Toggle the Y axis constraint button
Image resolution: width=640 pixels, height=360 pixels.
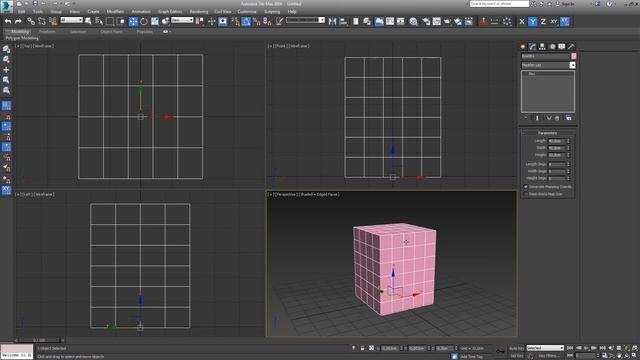click(532, 21)
